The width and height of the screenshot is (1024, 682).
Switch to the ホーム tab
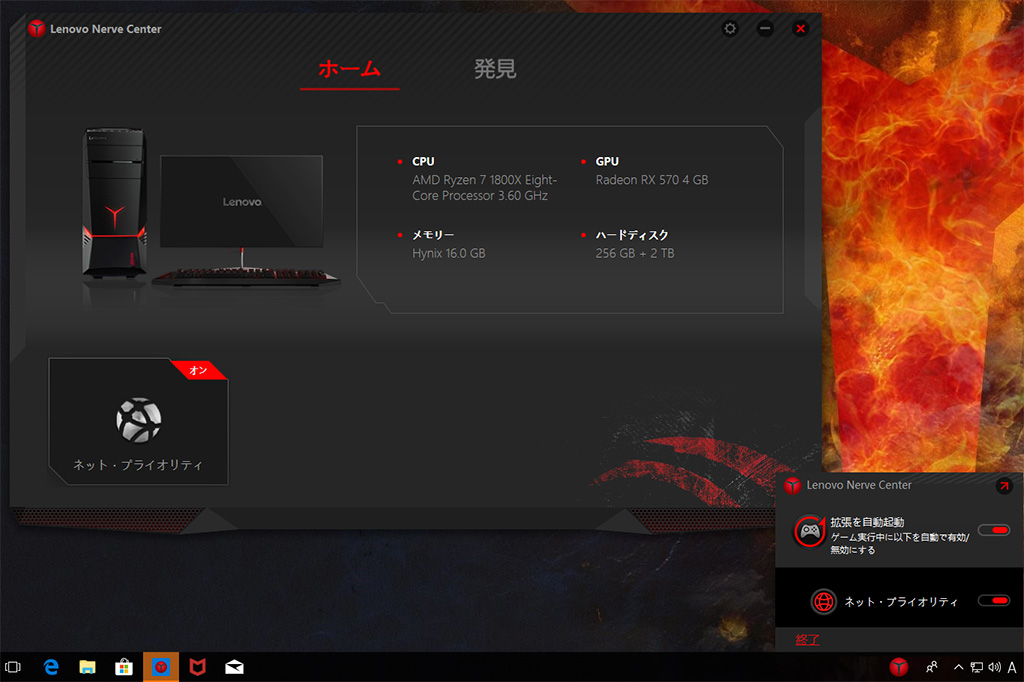tap(349, 69)
